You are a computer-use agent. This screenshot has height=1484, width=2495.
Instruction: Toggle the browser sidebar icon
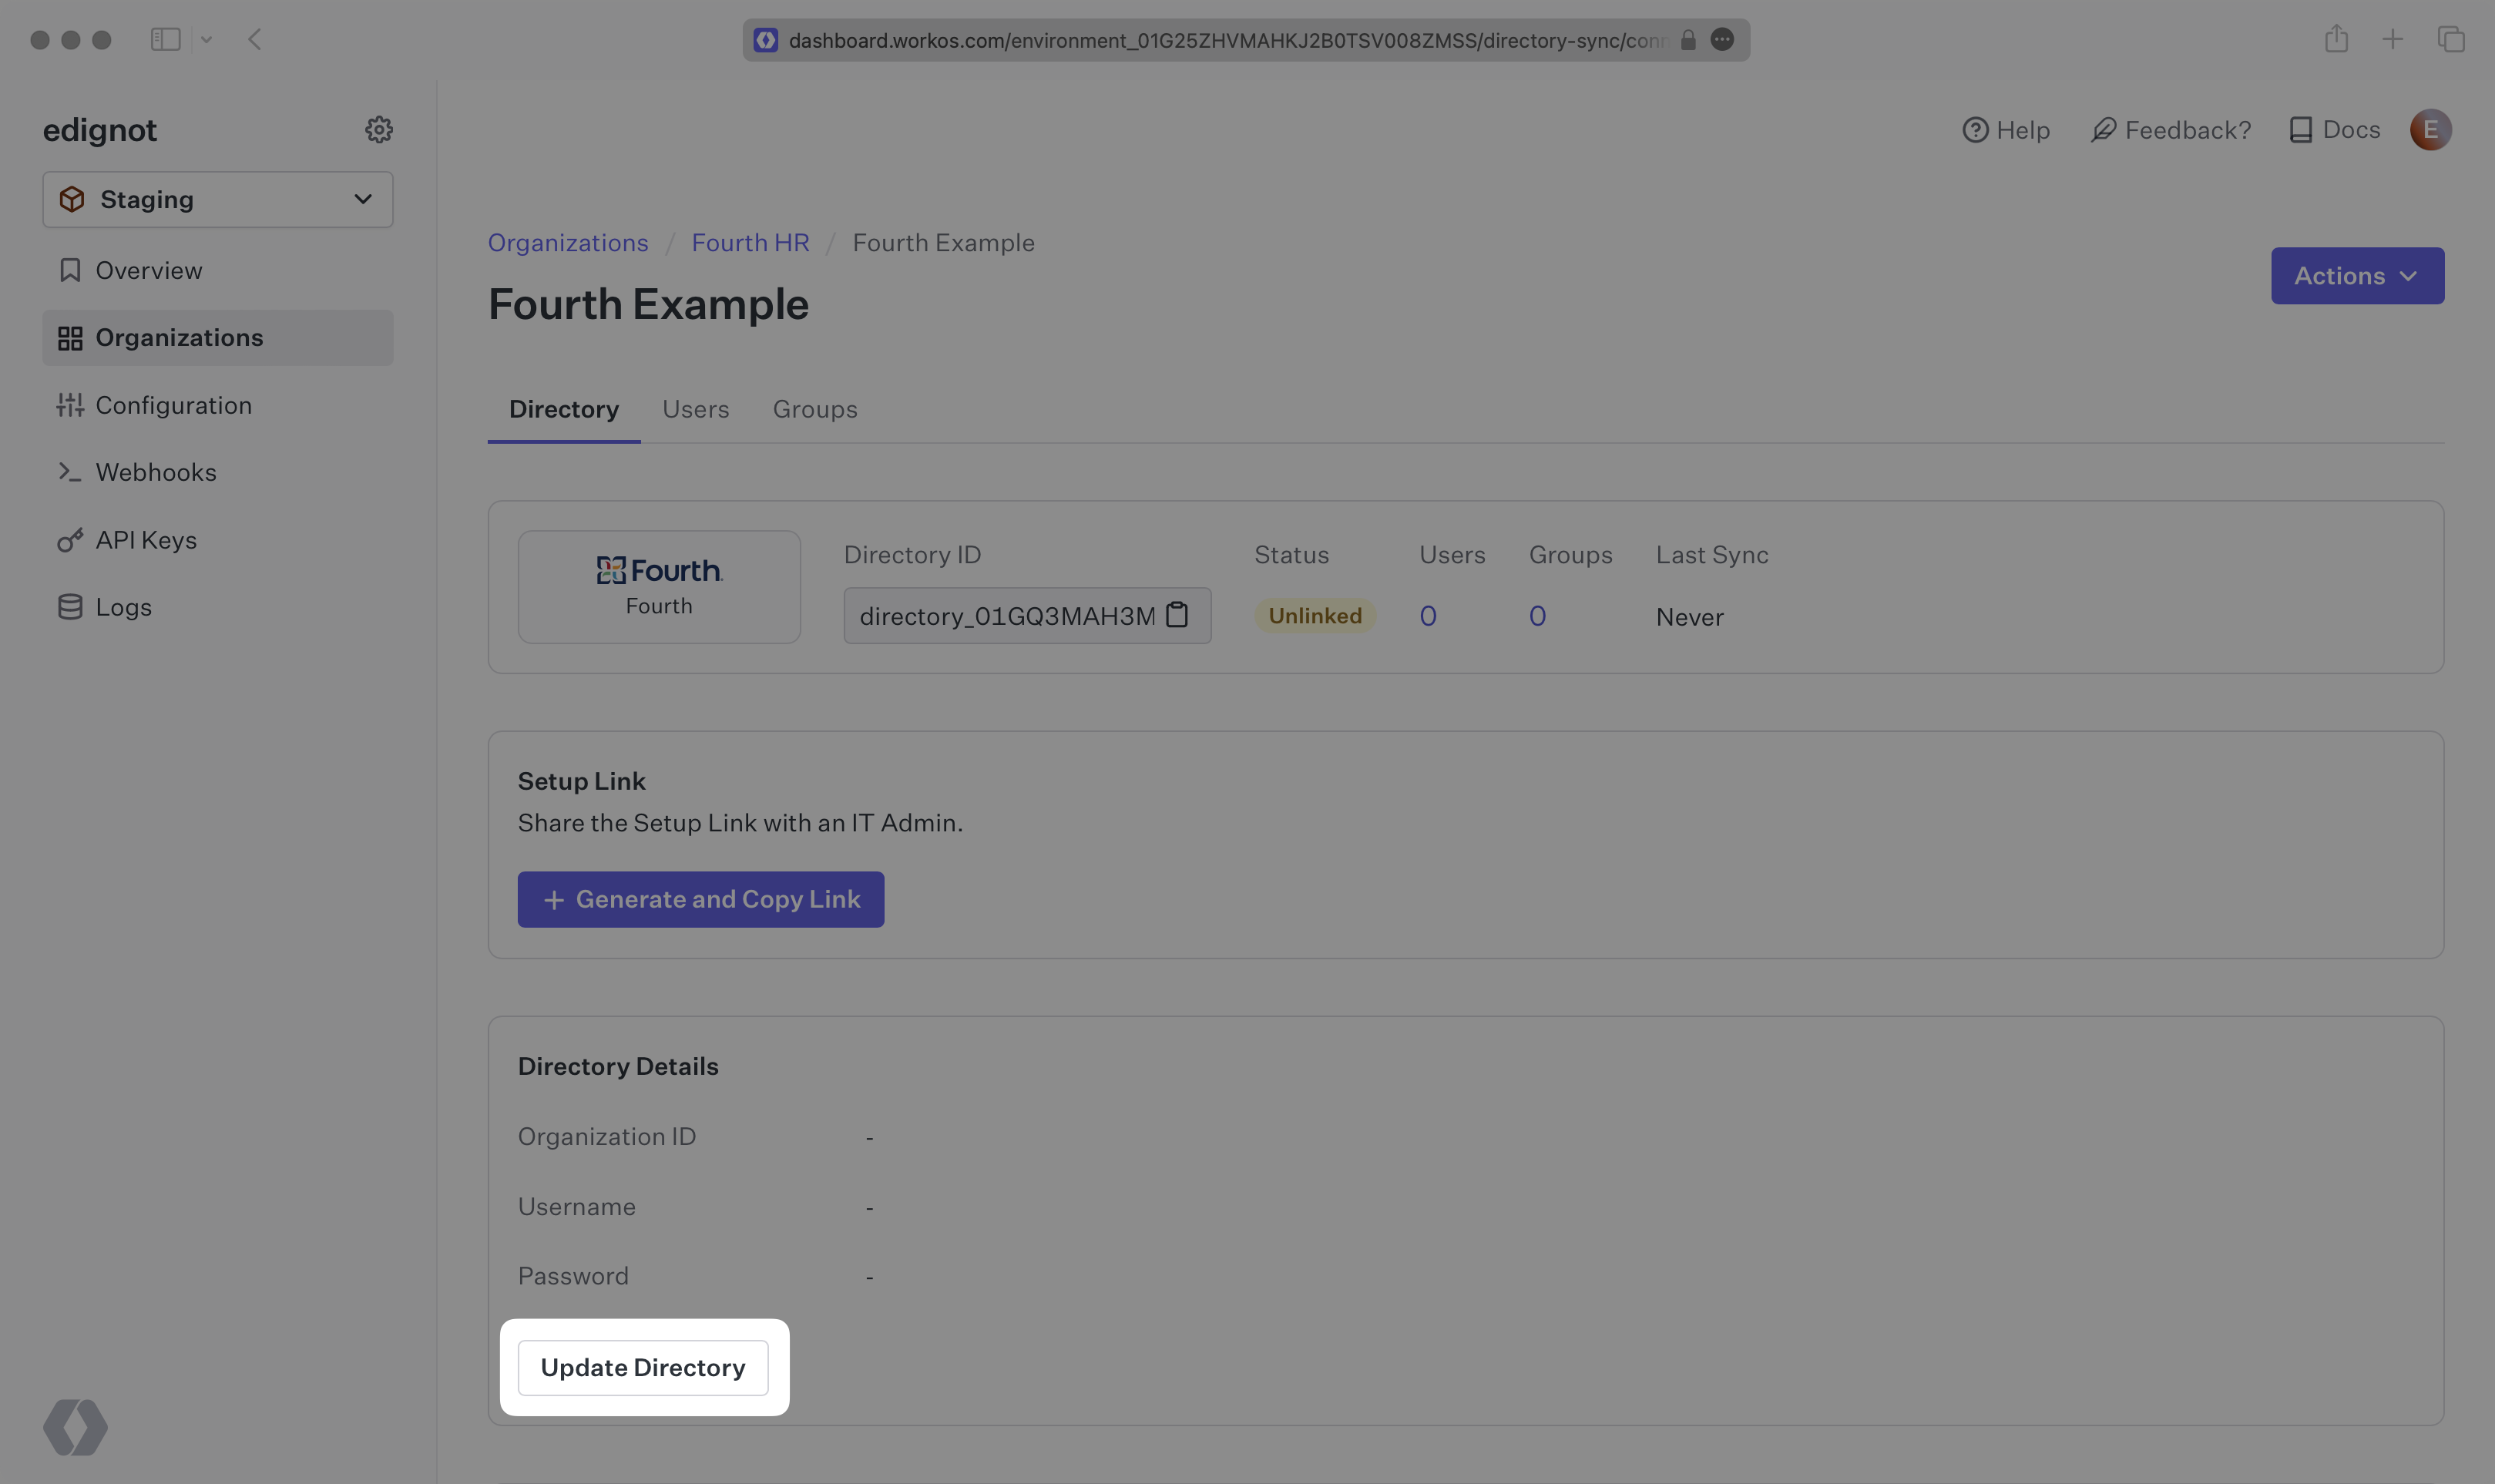tap(165, 40)
